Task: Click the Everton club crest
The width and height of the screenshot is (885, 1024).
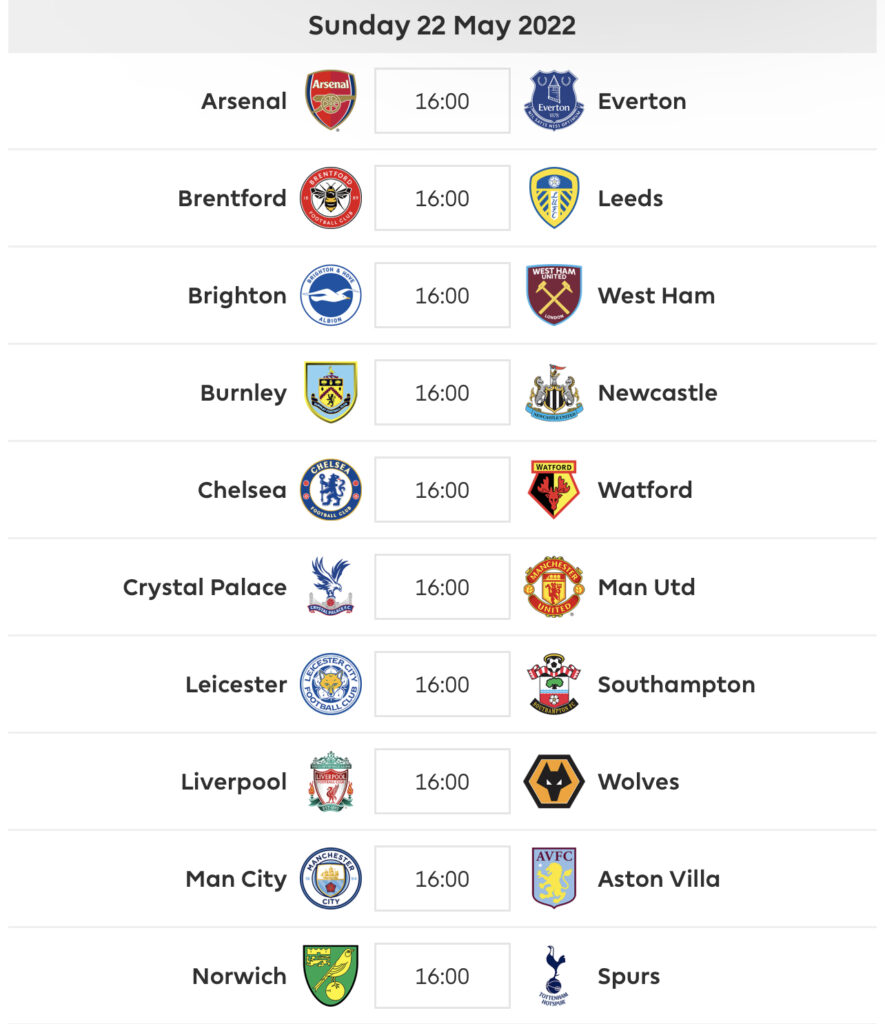Action: tap(554, 101)
